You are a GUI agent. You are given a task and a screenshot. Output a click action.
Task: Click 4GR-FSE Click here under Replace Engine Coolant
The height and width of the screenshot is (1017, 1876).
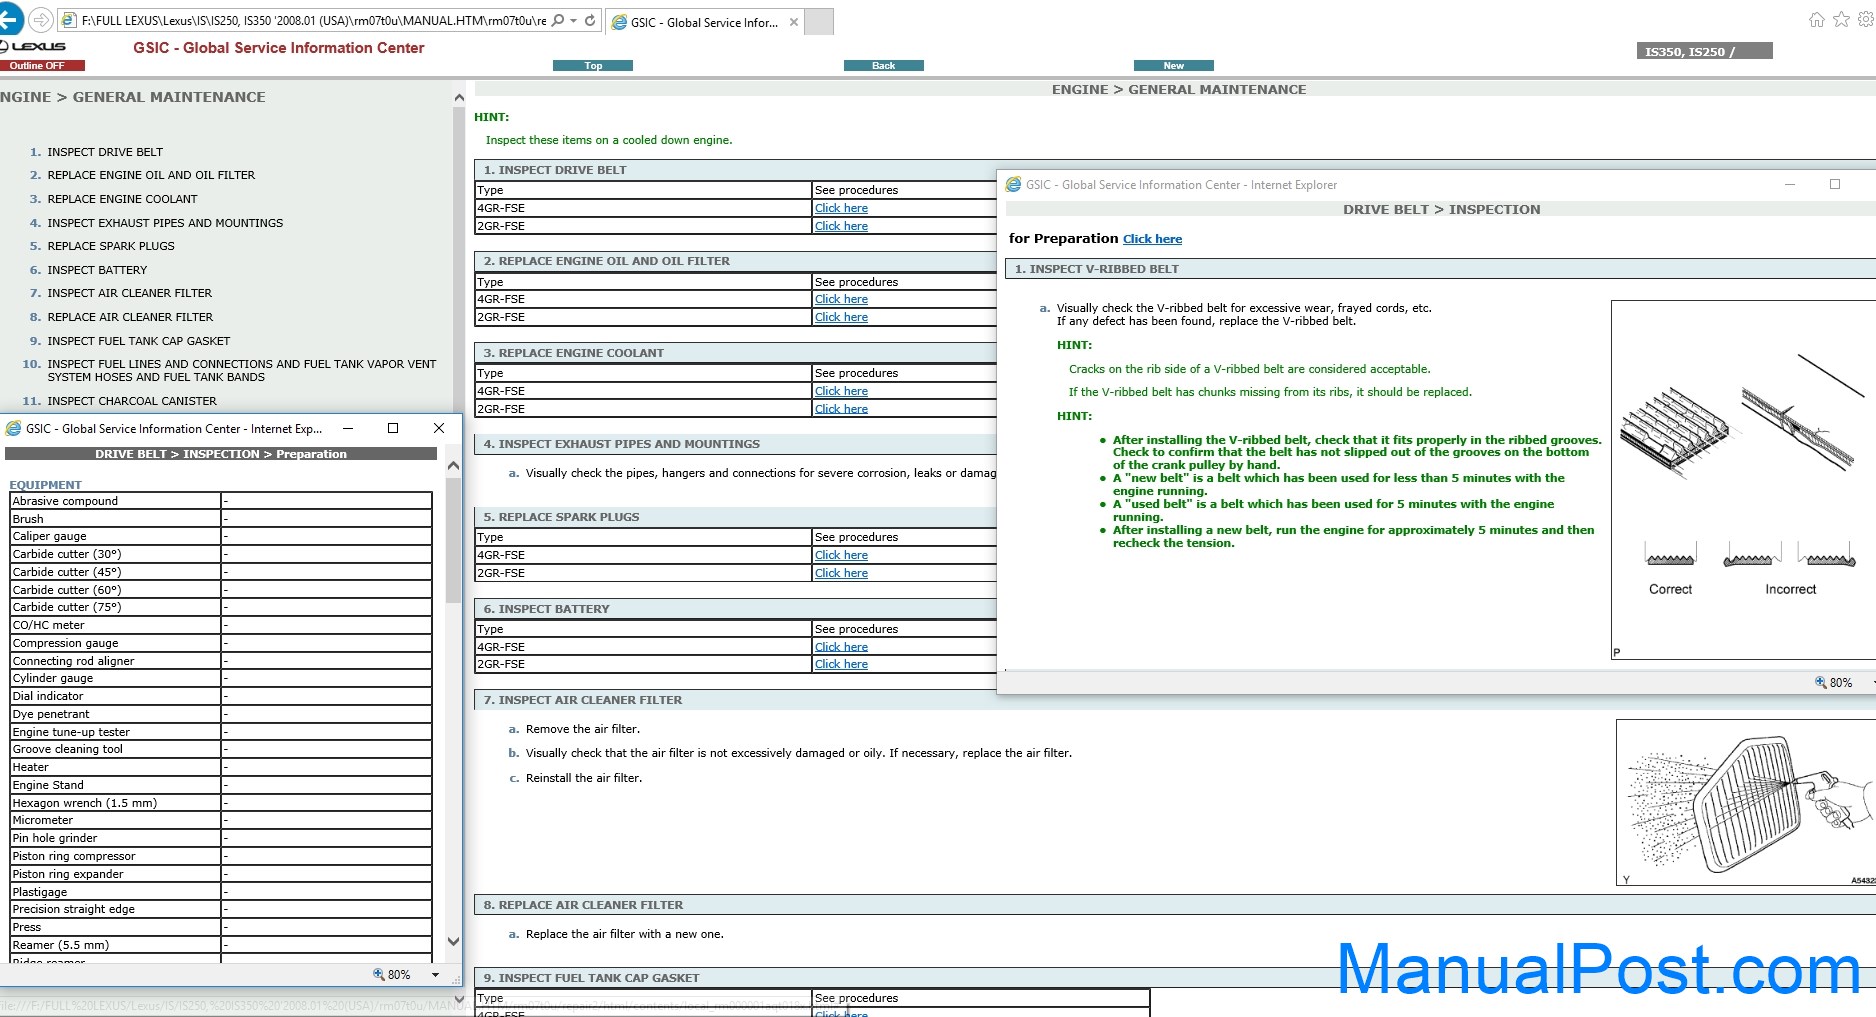841,391
